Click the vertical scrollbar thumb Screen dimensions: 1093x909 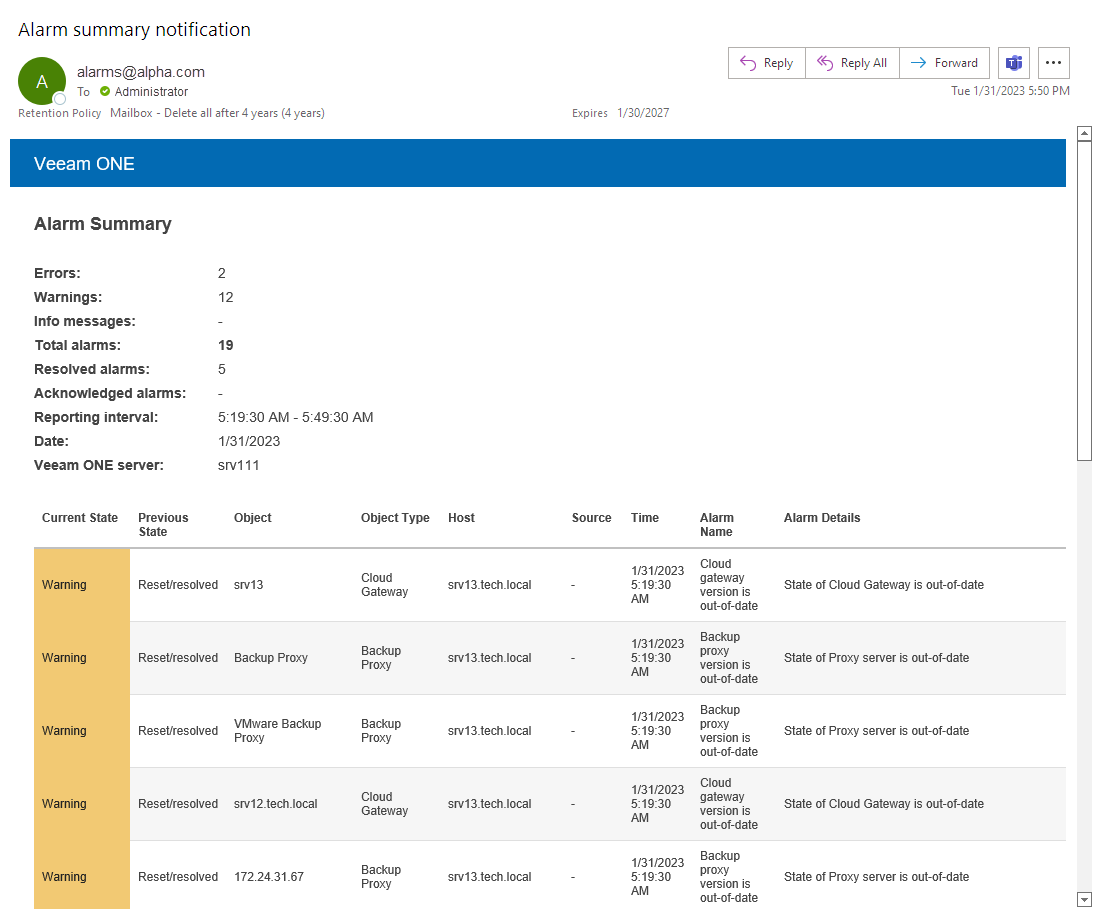pyautogui.click(x=1084, y=300)
